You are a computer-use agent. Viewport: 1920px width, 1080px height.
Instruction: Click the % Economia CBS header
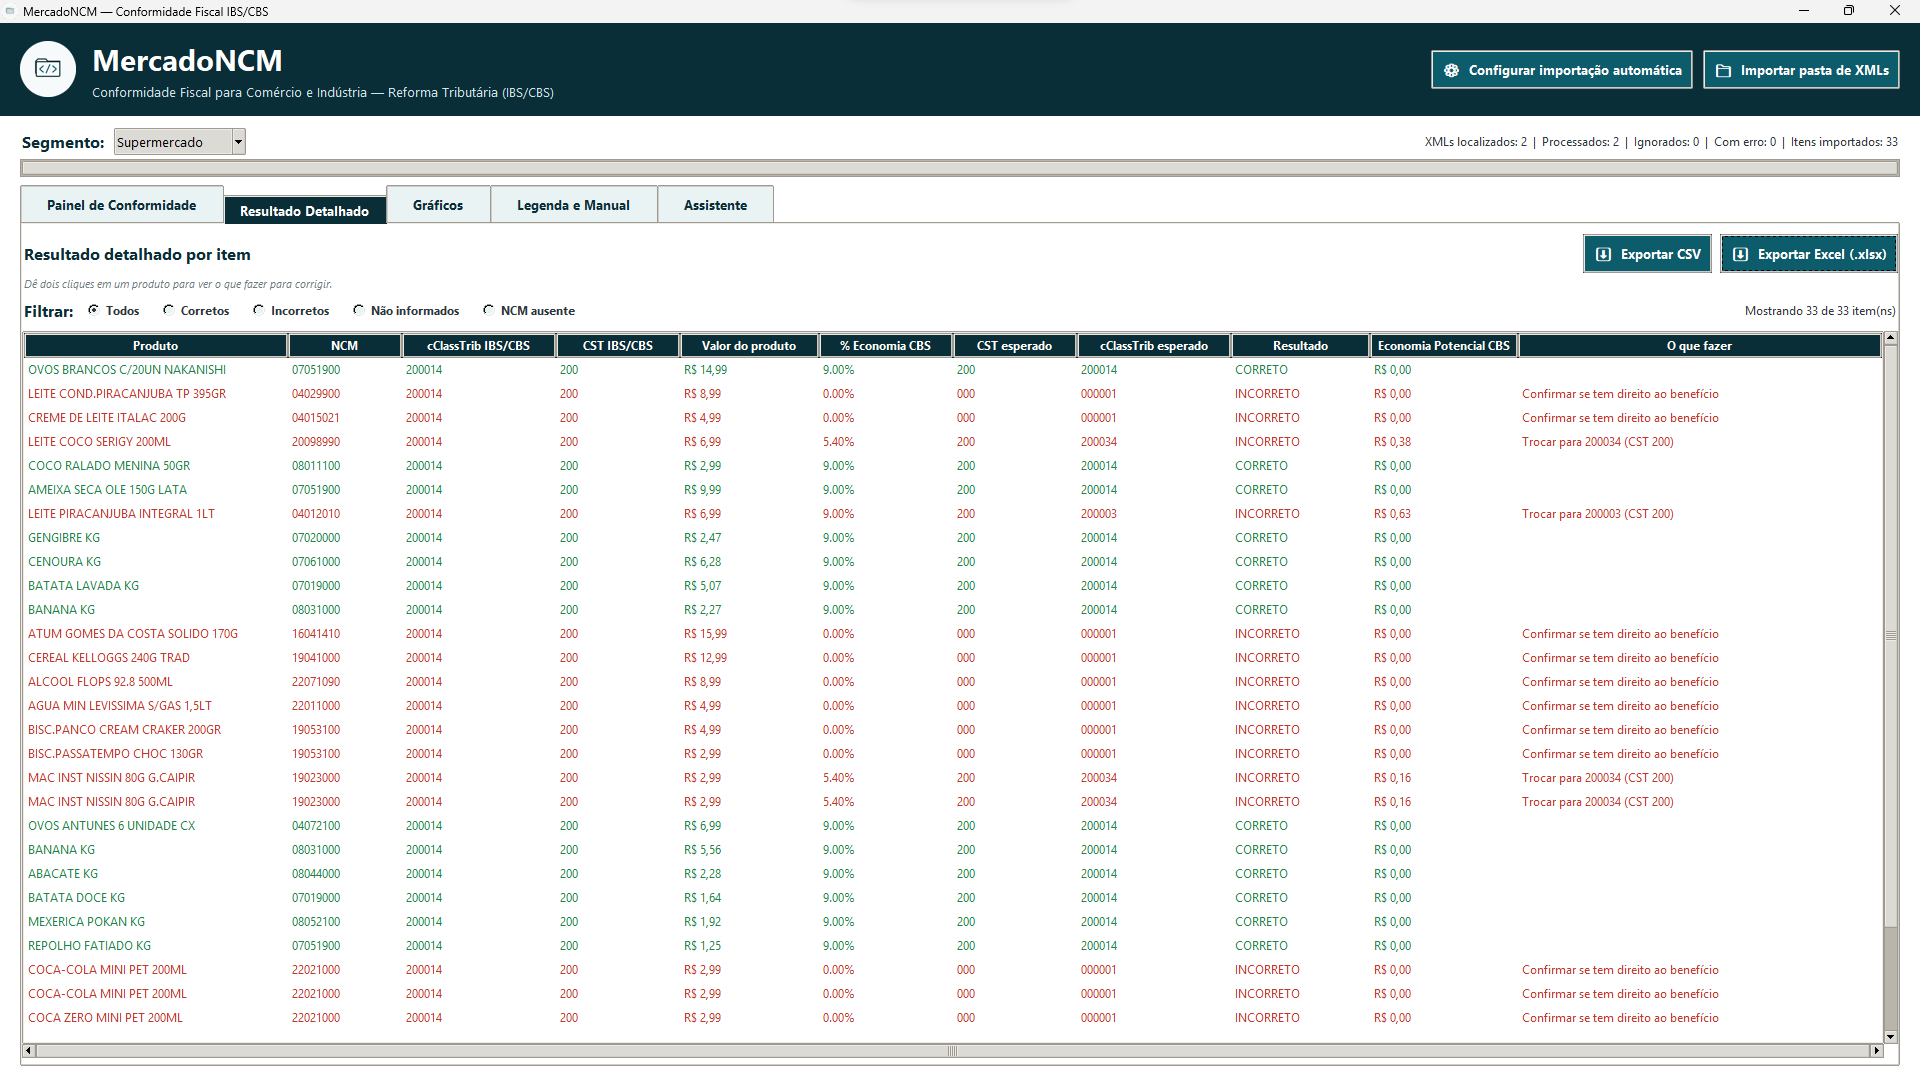[885, 346]
